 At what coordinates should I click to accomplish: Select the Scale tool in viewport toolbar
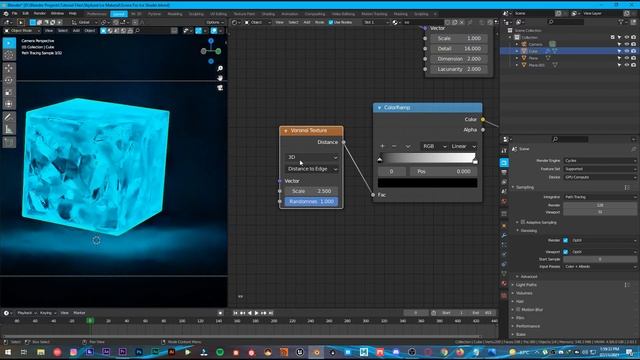click(x=9, y=92)
